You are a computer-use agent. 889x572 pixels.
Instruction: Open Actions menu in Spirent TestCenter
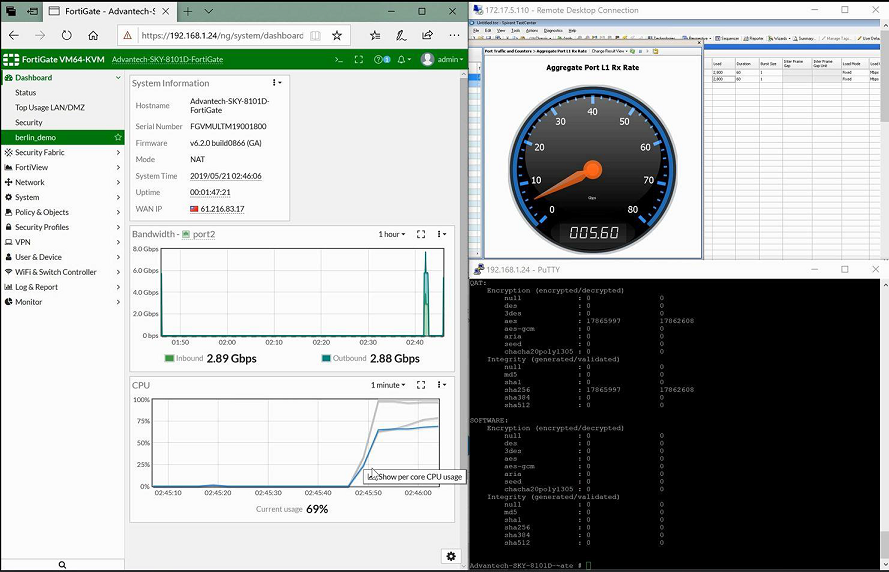tap(532, 31)
